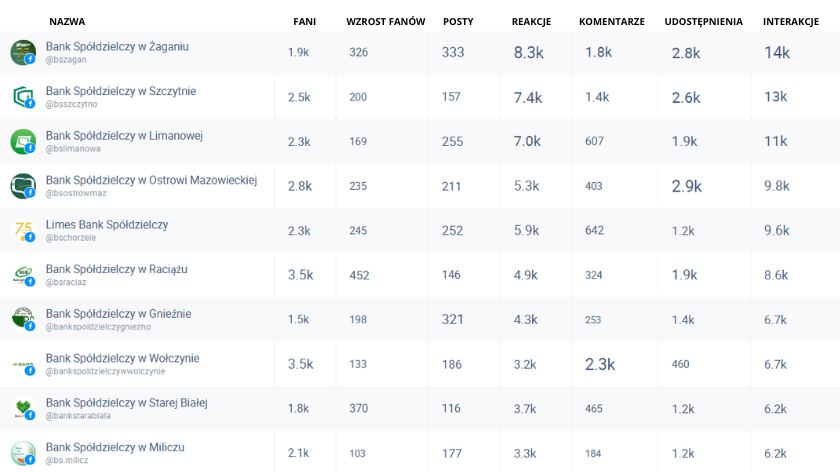Sort by WZROST FANÓW column header
The image size is (840, 472).
[x=385, y=21]
